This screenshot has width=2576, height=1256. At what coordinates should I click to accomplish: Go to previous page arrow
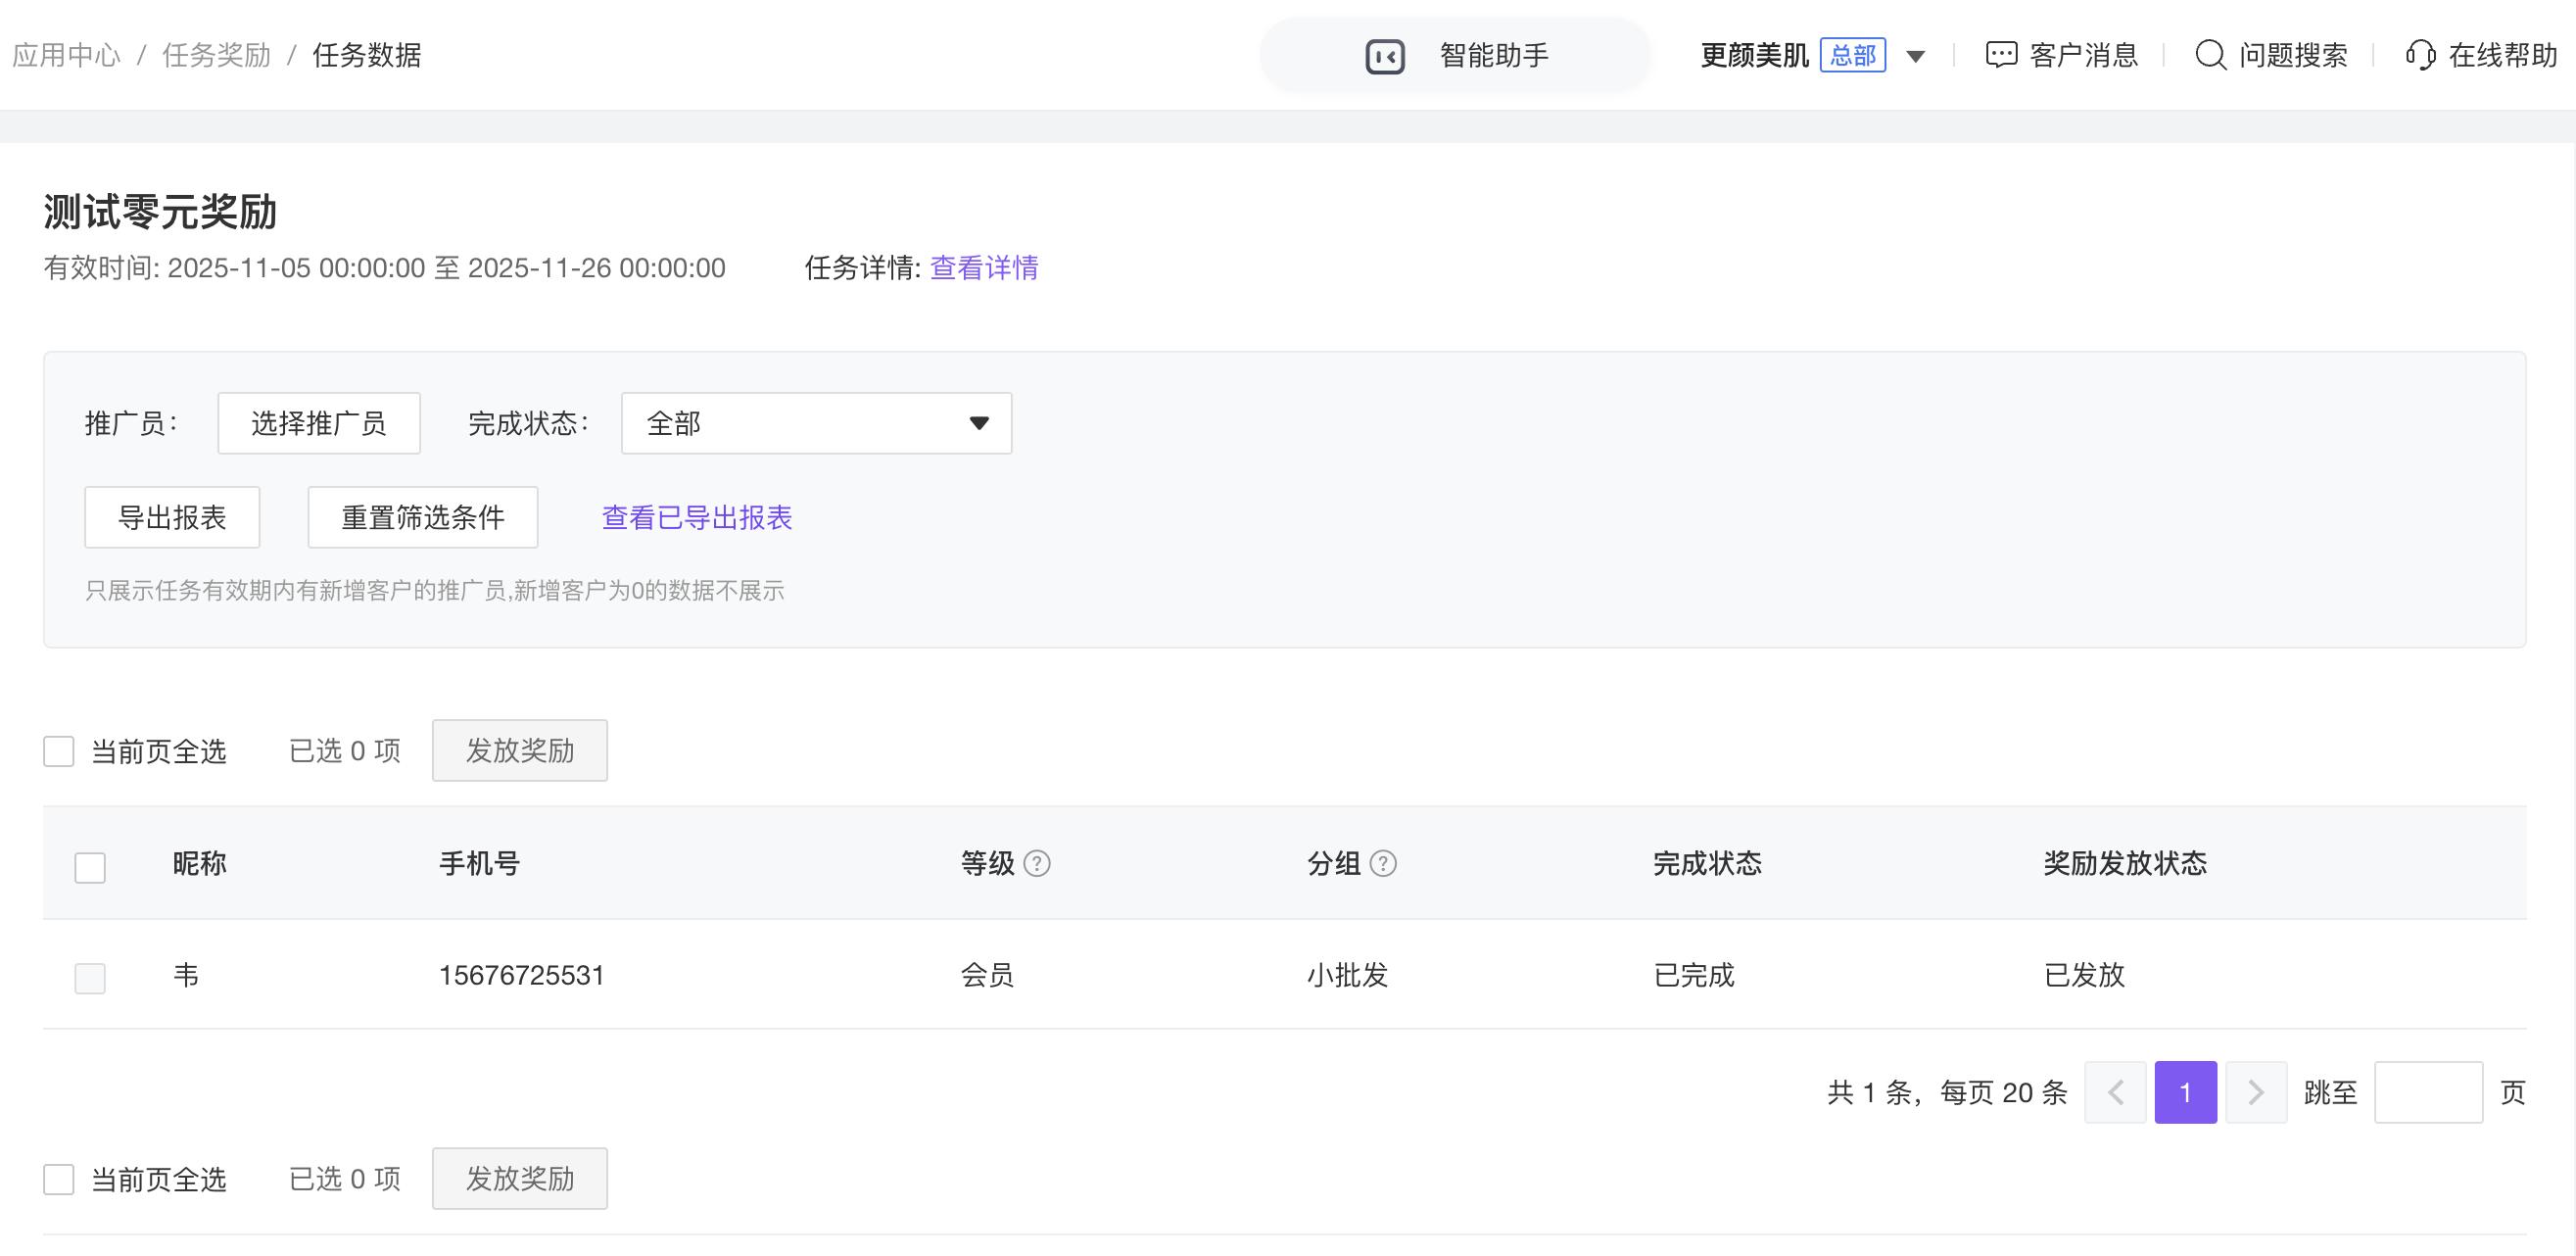pyautogui.click(x=2115, y=1092)
